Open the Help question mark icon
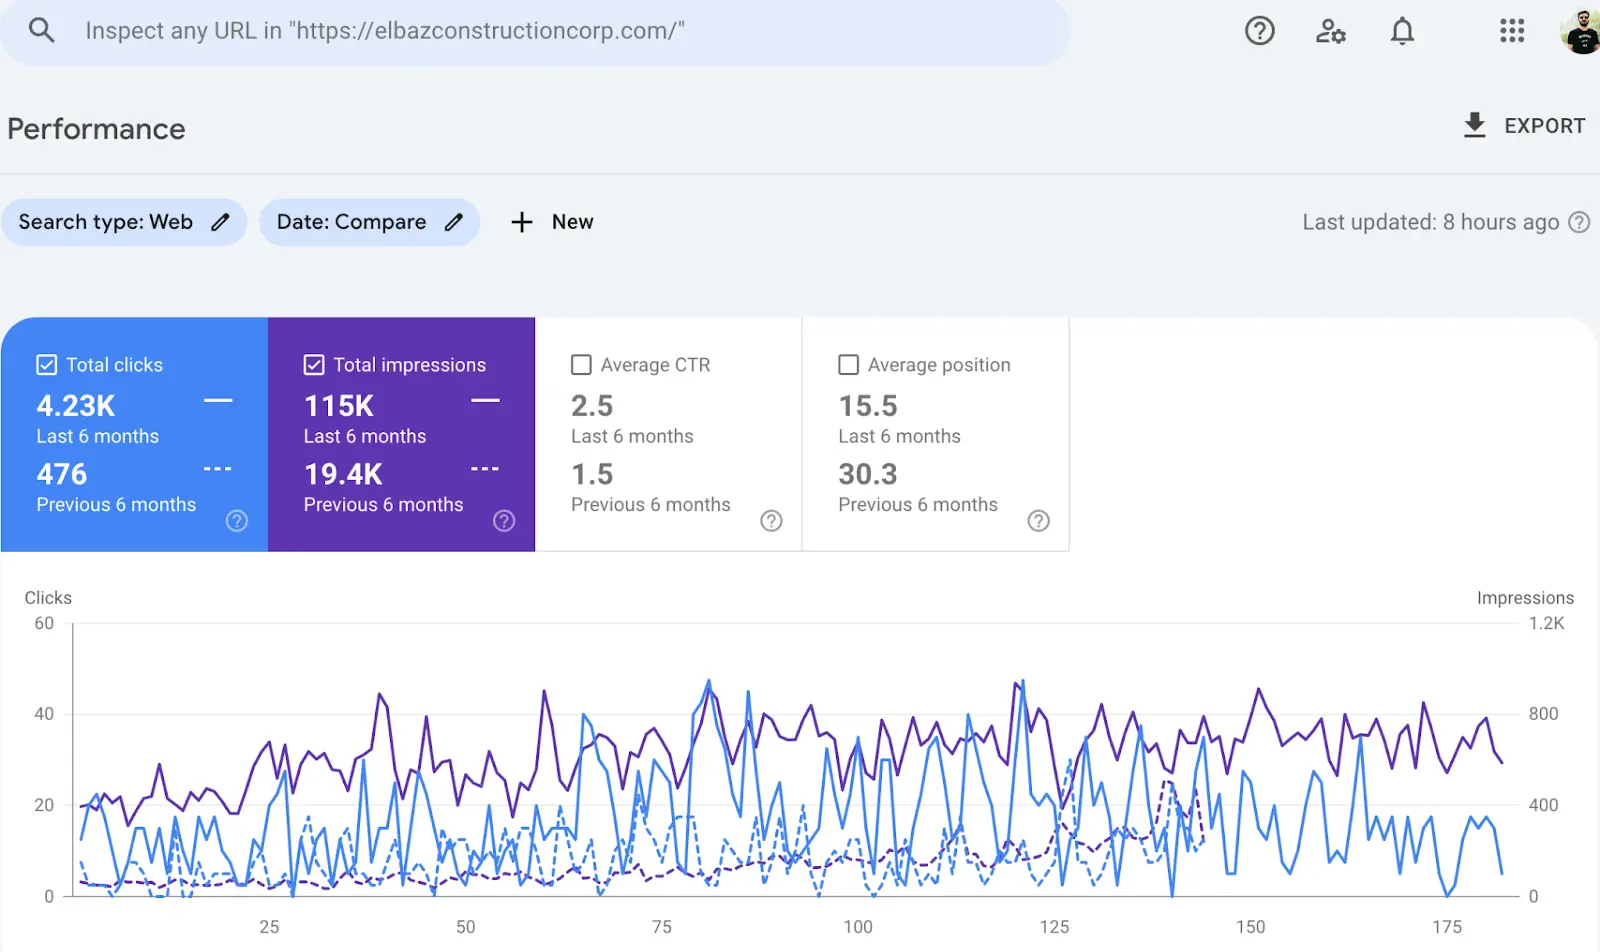 1259,31
